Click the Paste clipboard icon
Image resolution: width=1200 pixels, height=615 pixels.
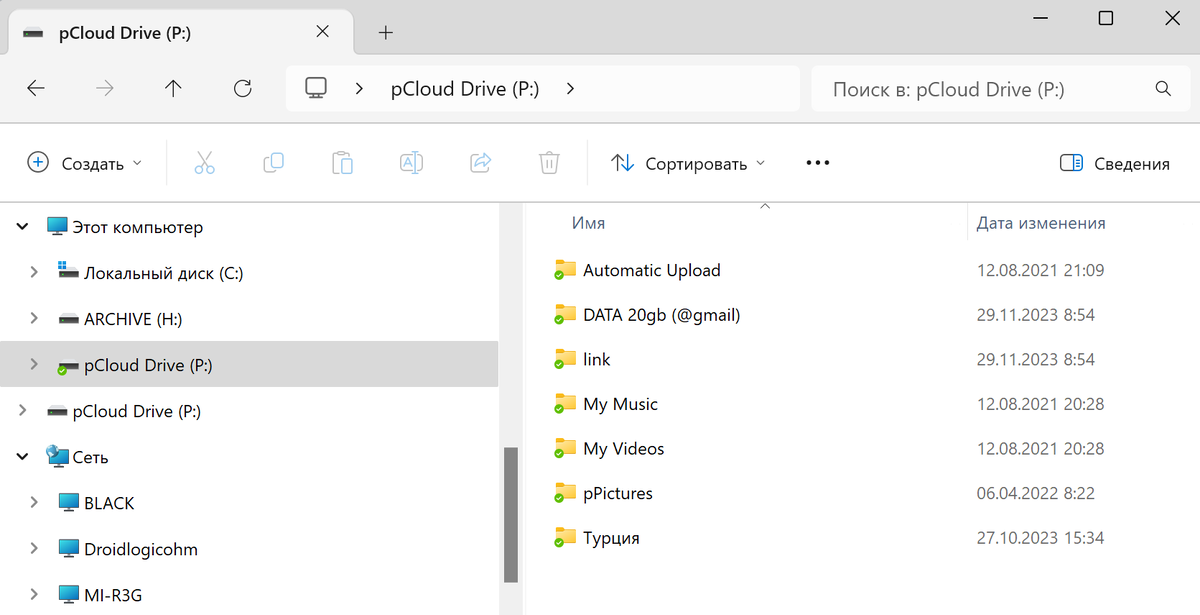(342, 163)
